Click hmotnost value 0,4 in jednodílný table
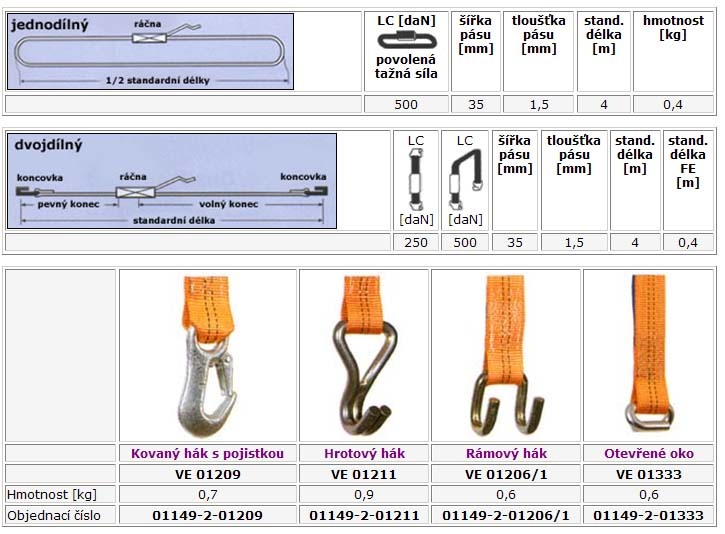The width and height of the screenshot is (725, 534). coord(673,104)
